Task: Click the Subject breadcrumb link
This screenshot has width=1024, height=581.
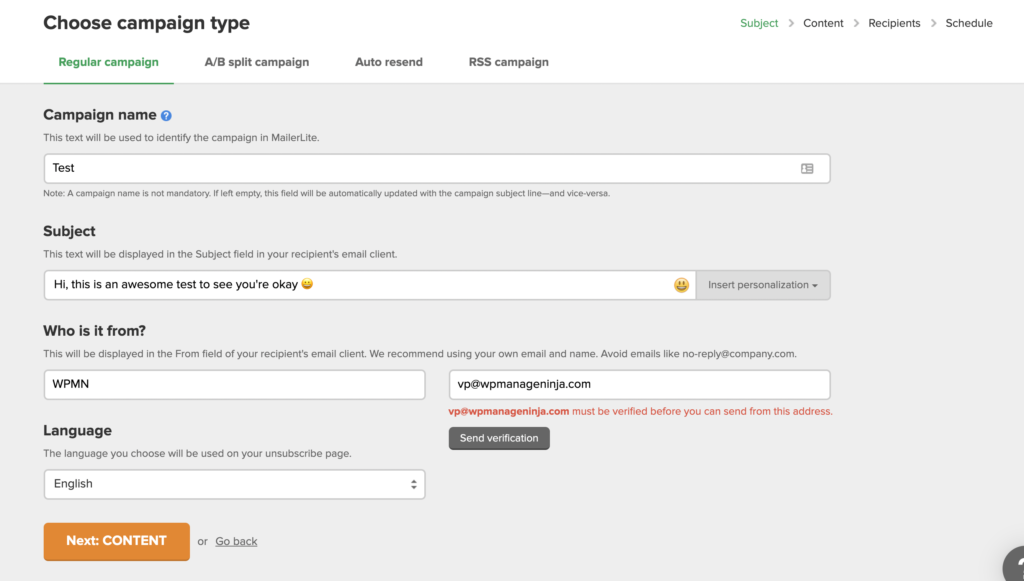Action: coord(759,22)
